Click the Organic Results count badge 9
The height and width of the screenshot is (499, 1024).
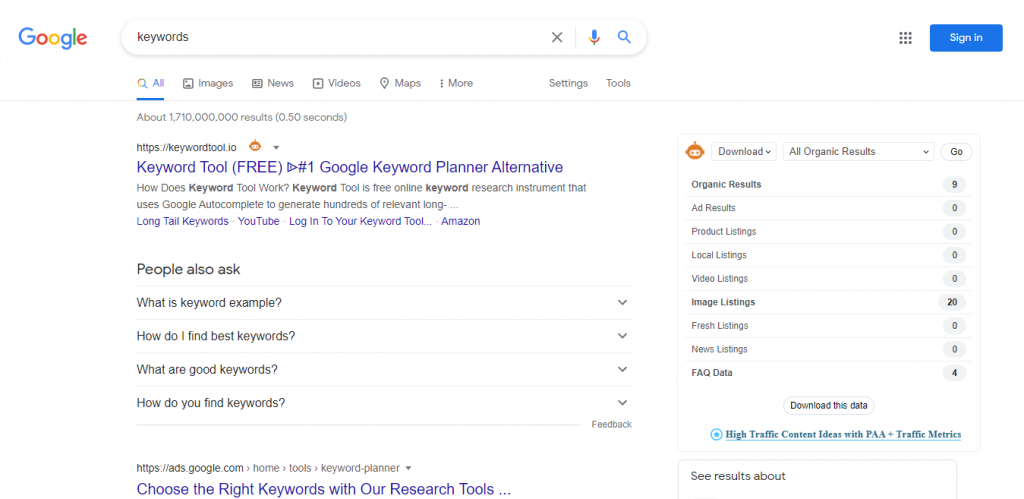(954, 185)
